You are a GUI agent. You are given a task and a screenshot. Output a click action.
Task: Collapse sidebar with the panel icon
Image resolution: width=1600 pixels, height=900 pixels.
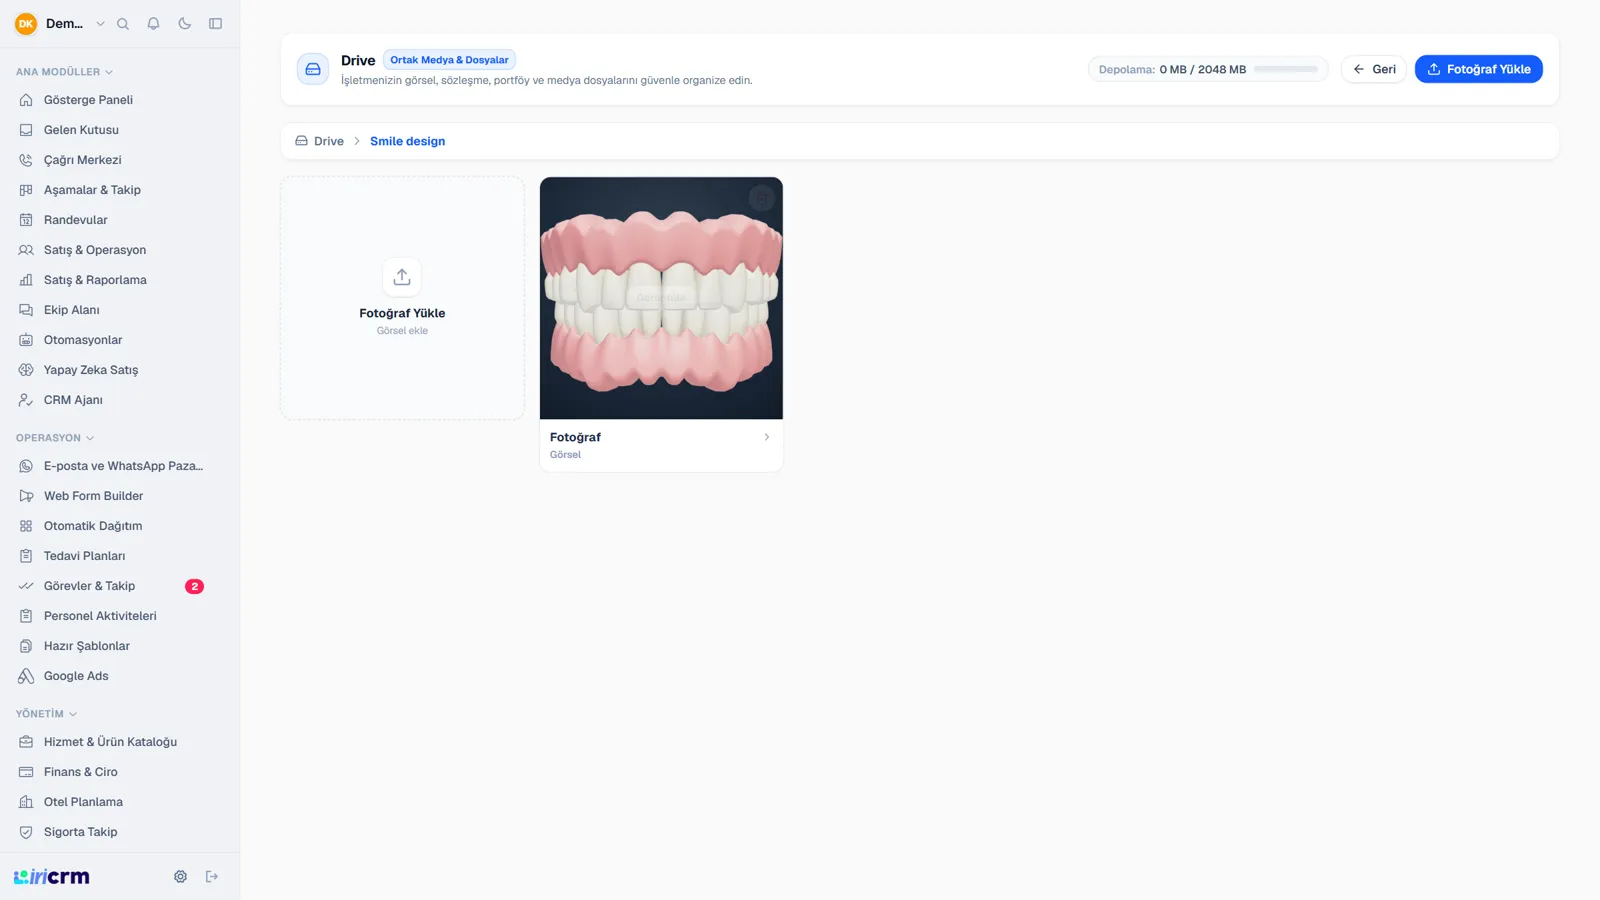[x=215, y=24]
